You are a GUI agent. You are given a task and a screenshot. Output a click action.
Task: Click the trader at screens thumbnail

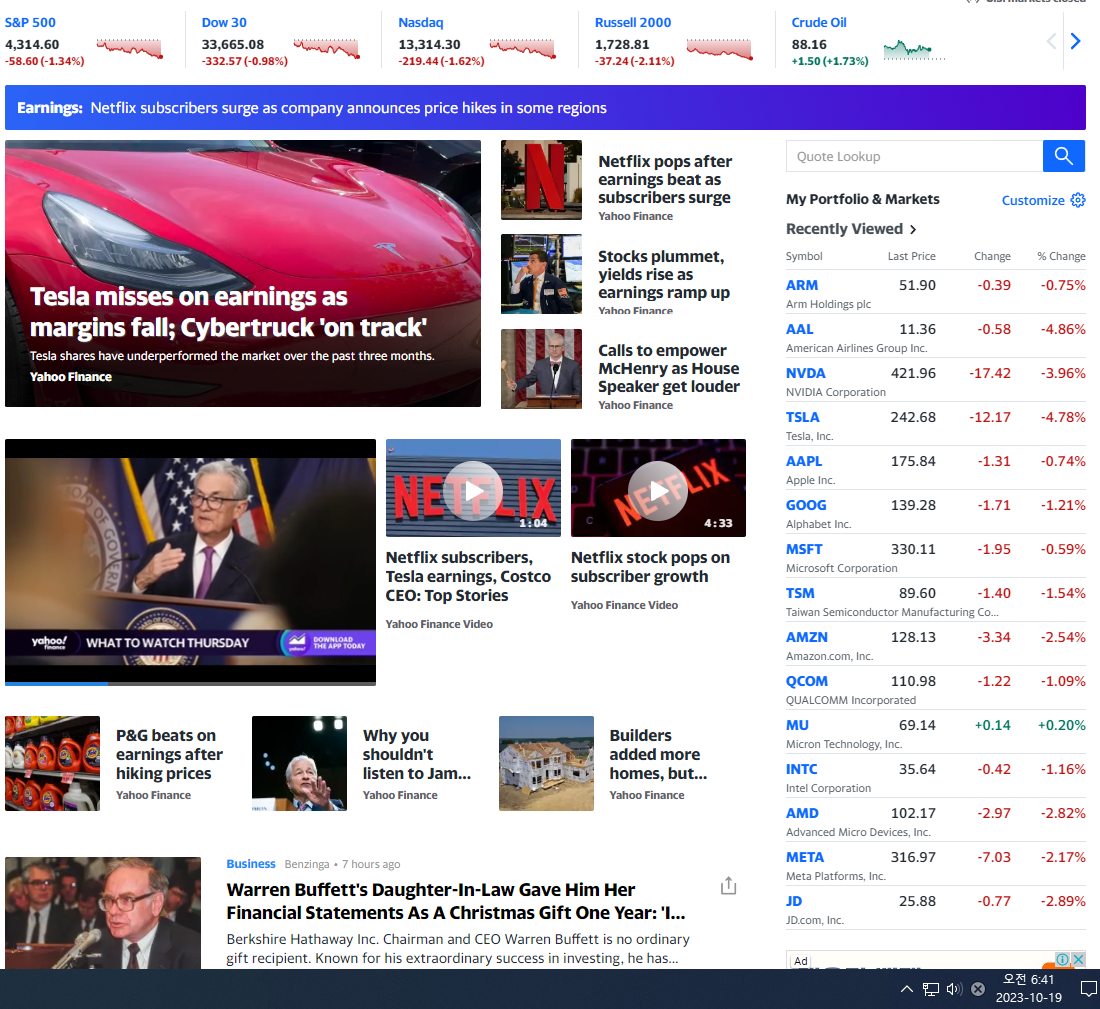[541, 274]
